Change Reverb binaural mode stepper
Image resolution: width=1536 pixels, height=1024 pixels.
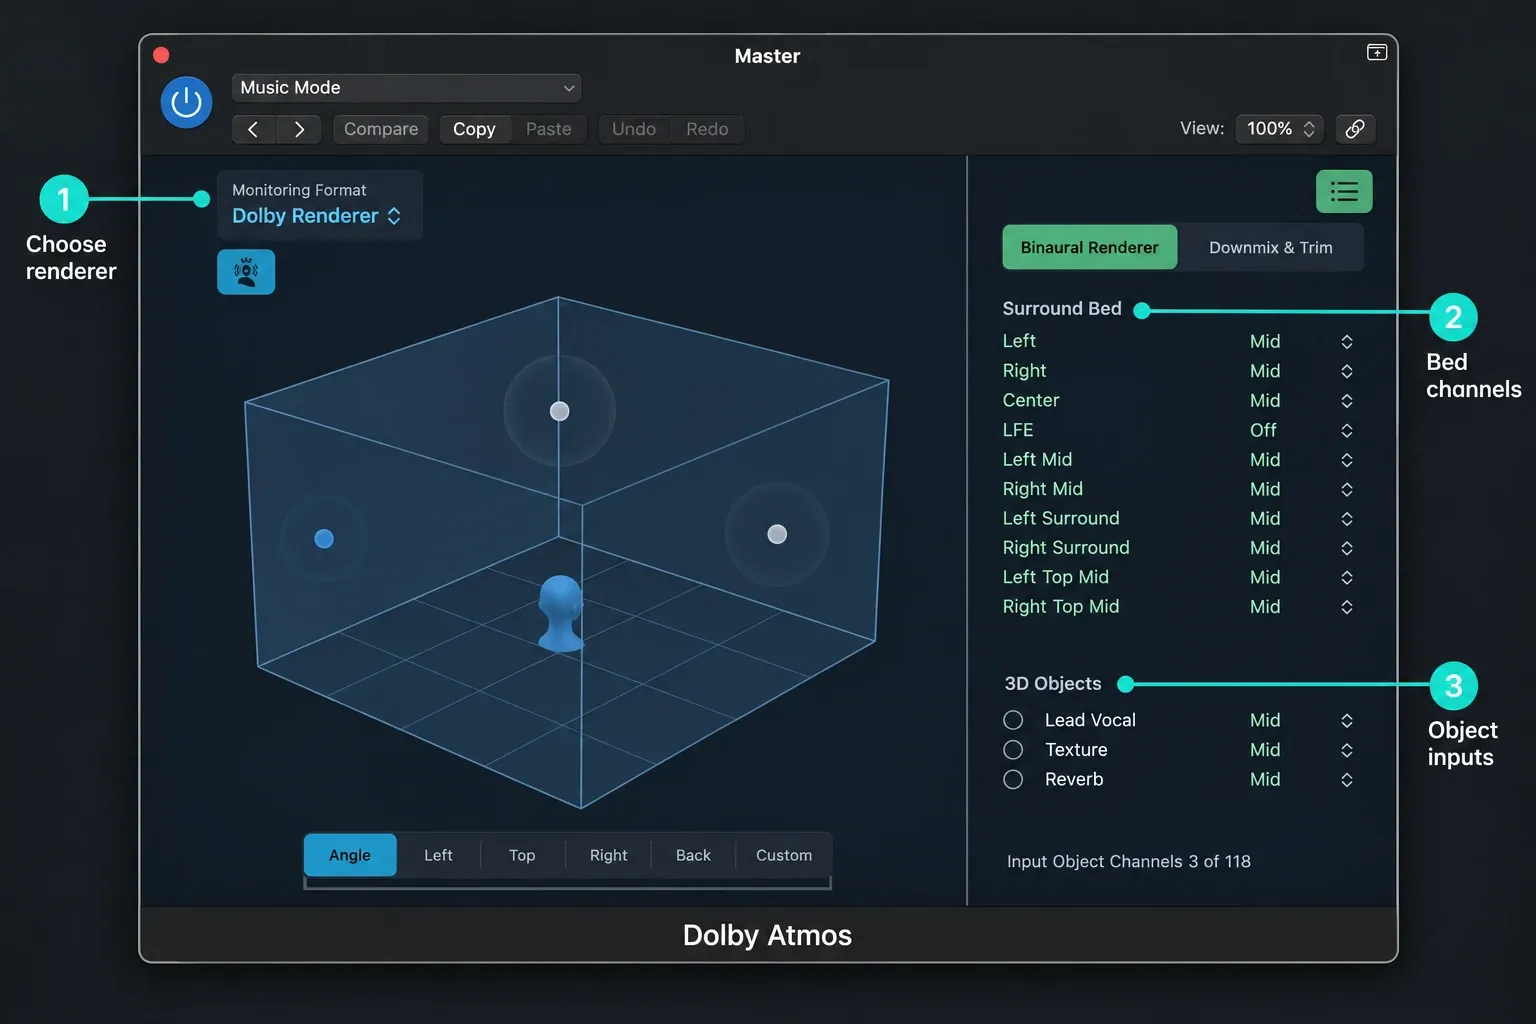(x=1347, y=780)
